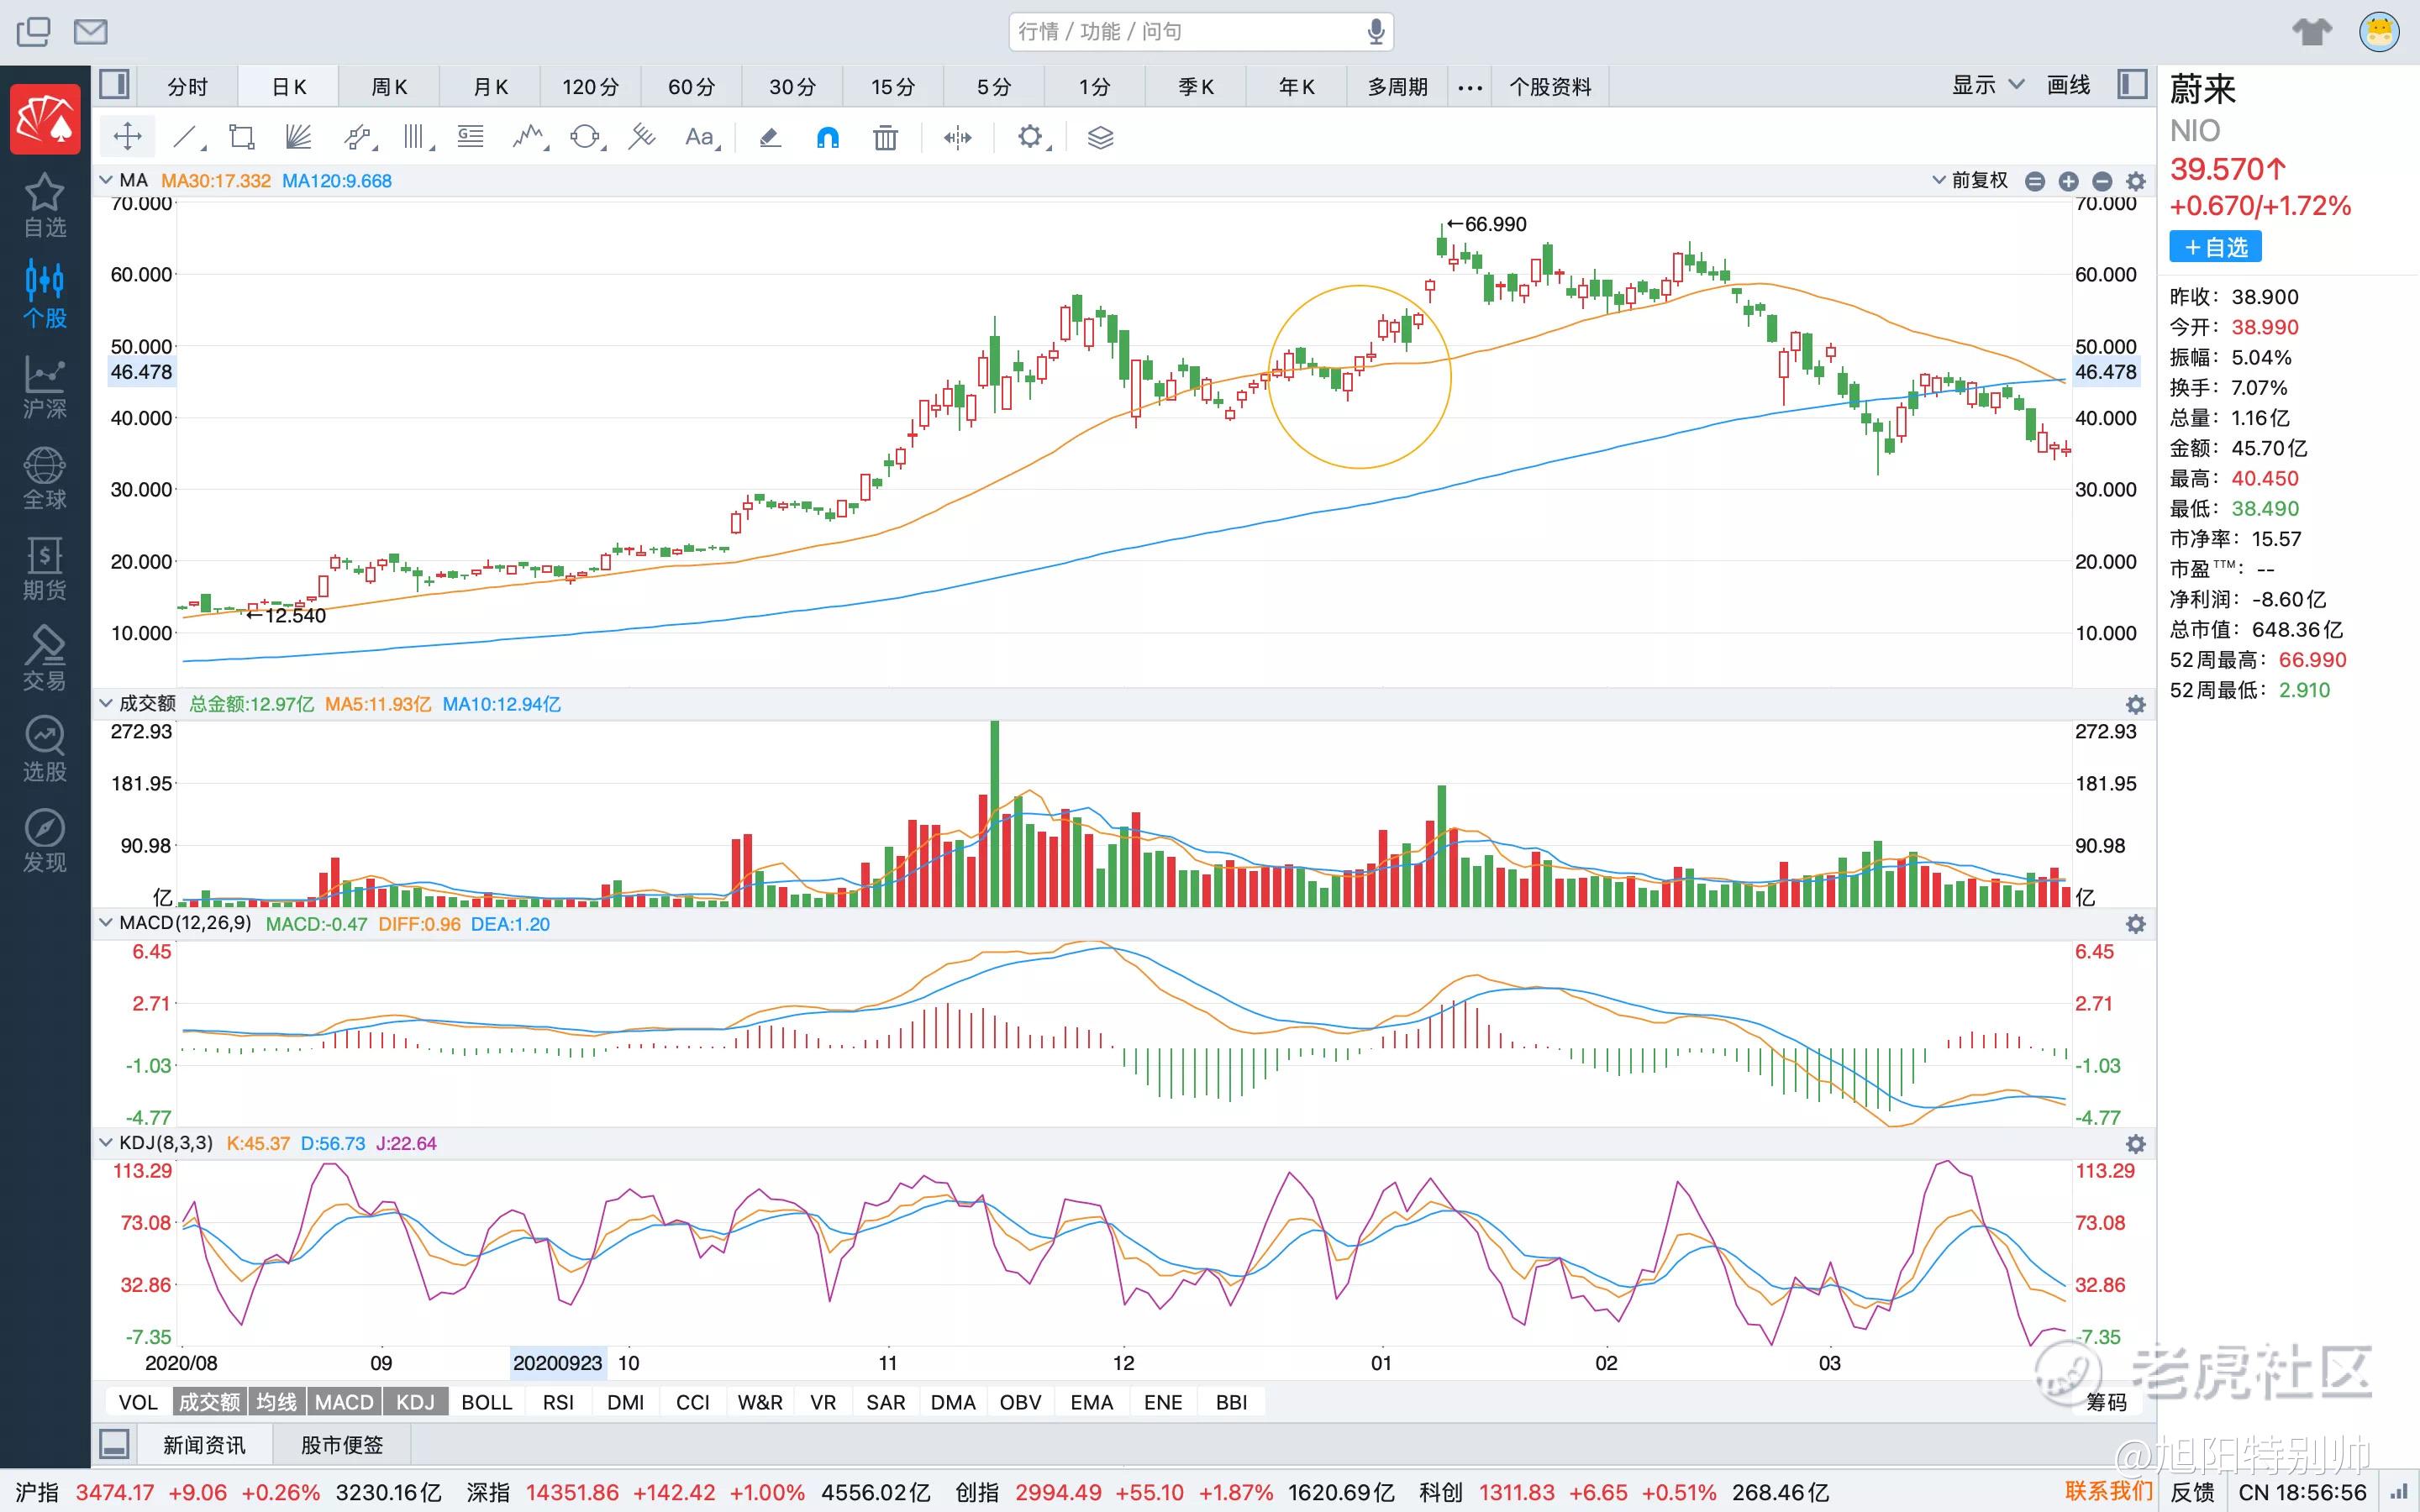Open the more periods ellipsis menu
Image resolution: width=2420 pixels, height=1512 pixels.
[1470, 87]
